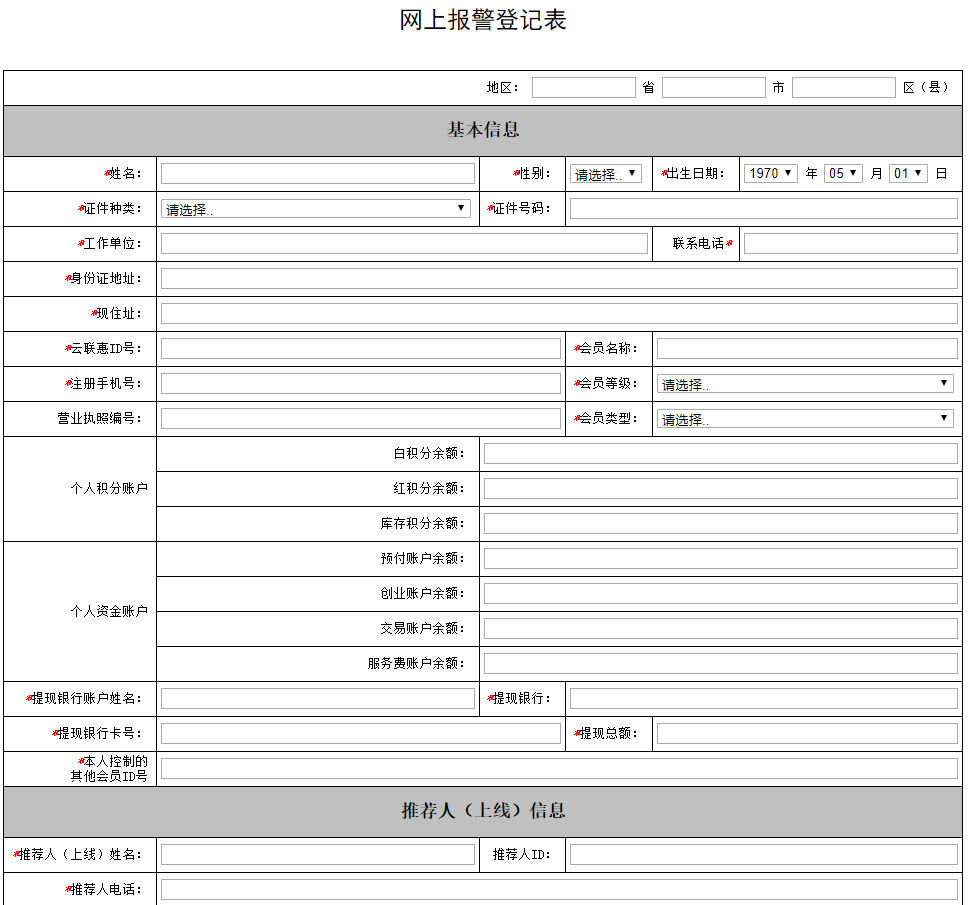
Task: Open the 性别 gender dropdown
Action: [605, 174]
